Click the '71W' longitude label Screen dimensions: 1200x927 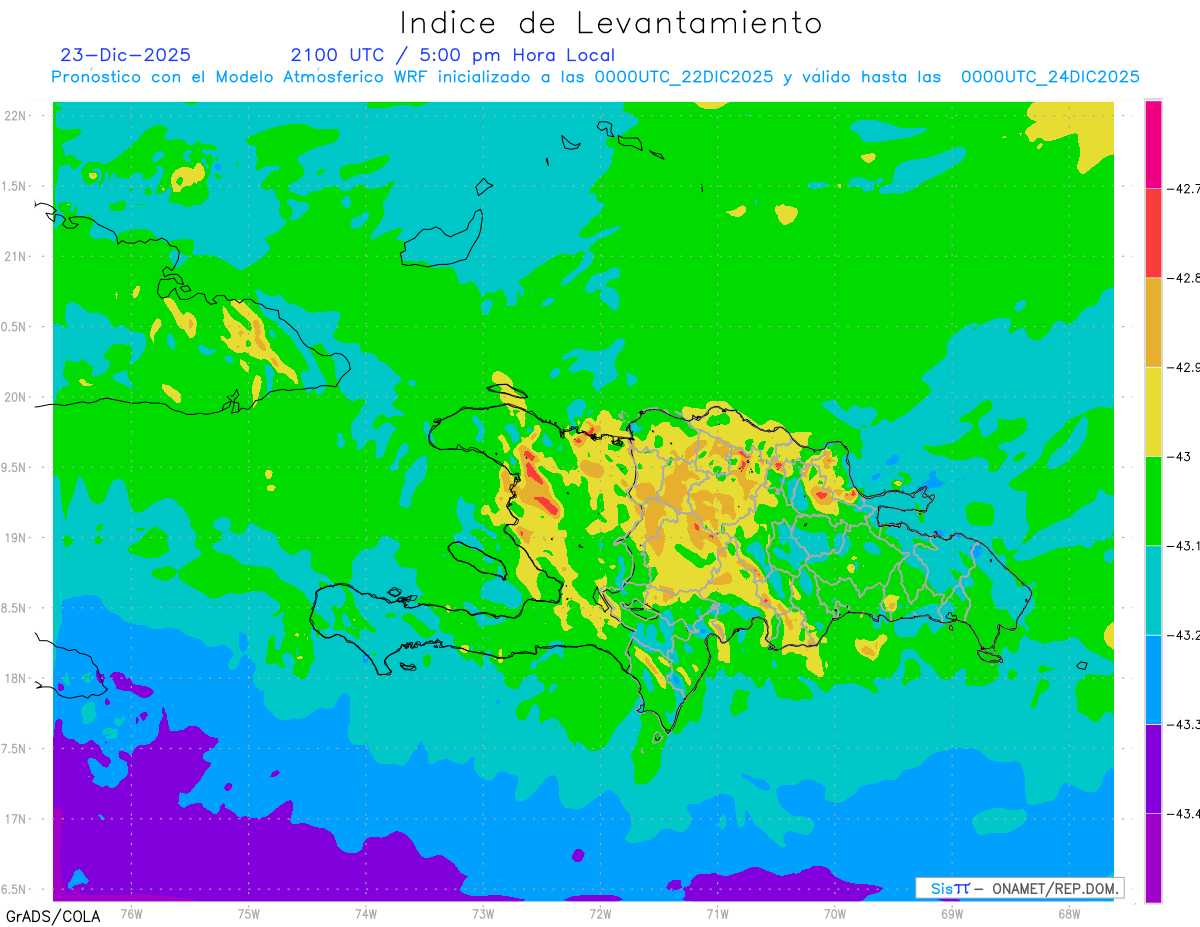(717, 913)
